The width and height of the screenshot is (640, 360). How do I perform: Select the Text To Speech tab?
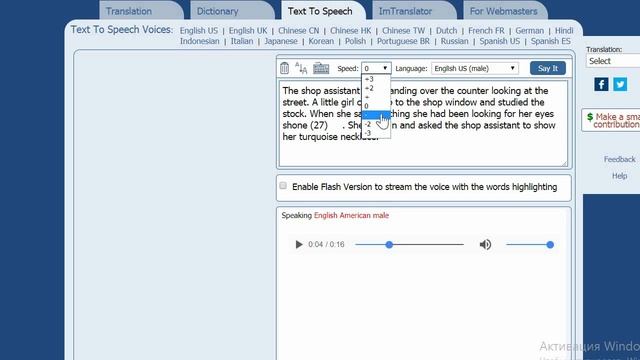coord(323,11)
